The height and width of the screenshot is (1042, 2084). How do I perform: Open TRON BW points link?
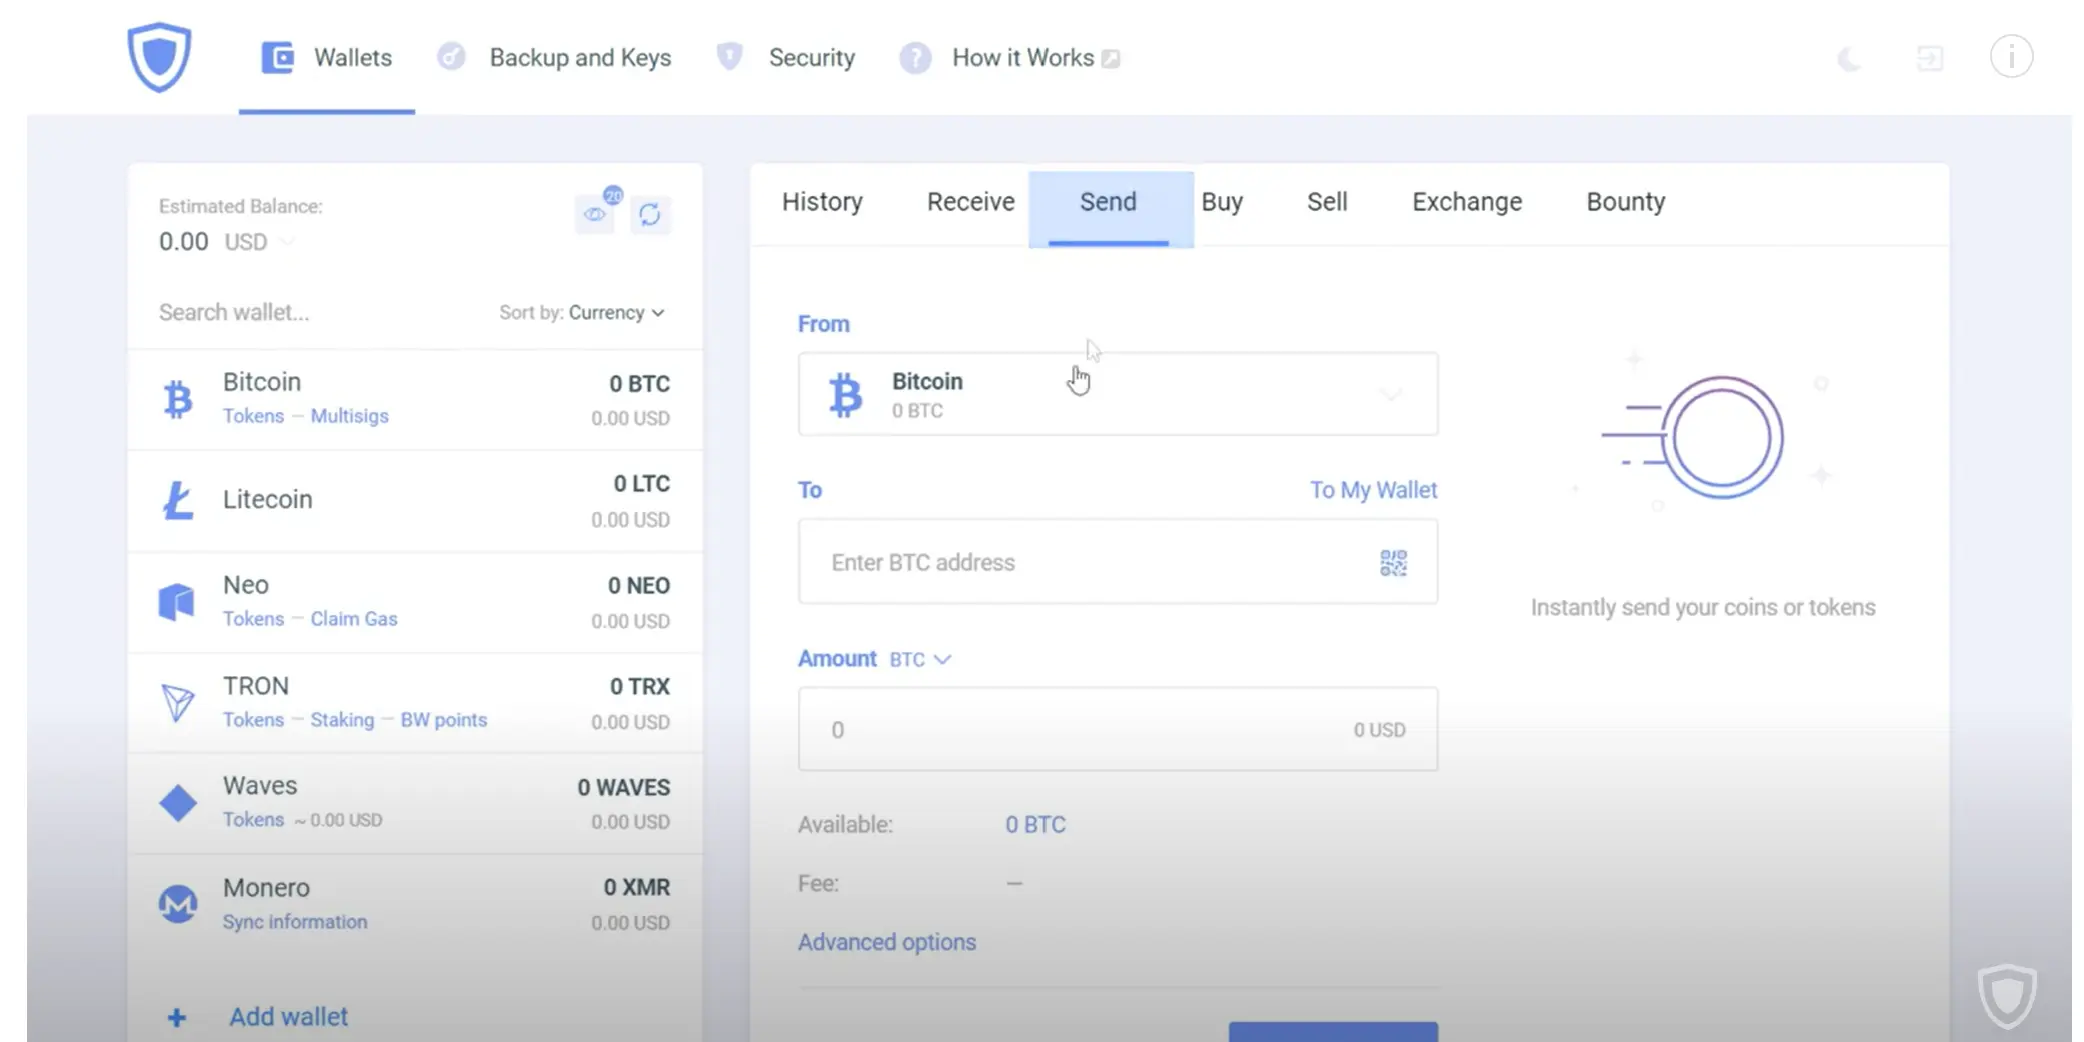click(x=444, y=720)
